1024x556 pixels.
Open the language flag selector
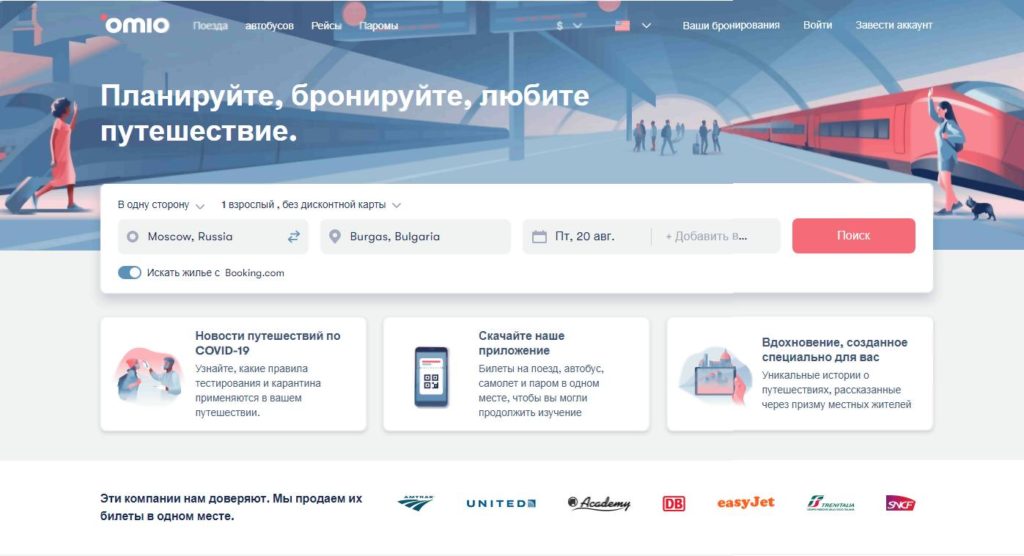[633, 25]
